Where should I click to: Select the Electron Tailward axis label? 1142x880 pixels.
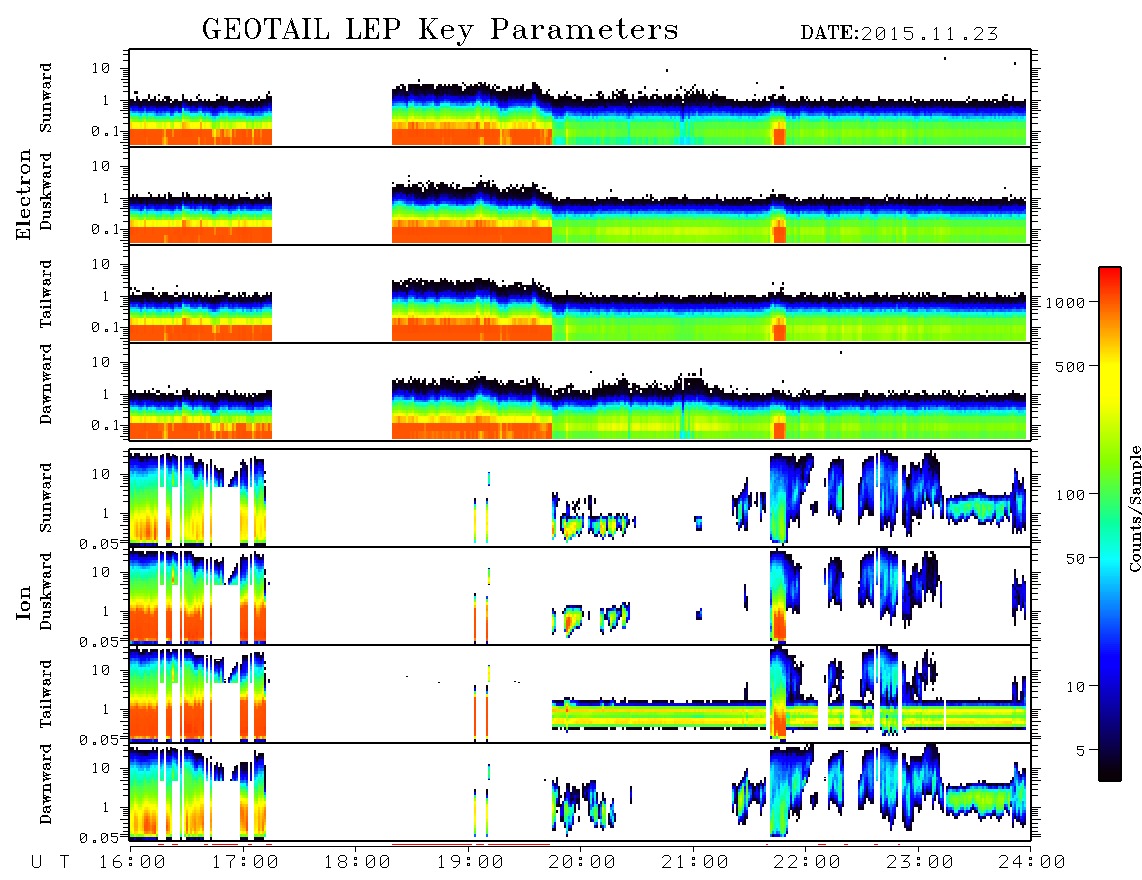46,294
